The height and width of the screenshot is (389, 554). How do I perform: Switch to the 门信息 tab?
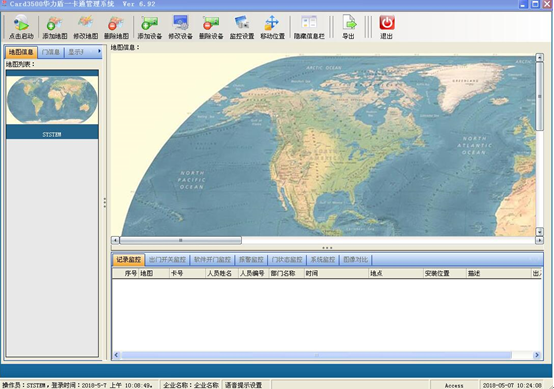pos(51,52)
